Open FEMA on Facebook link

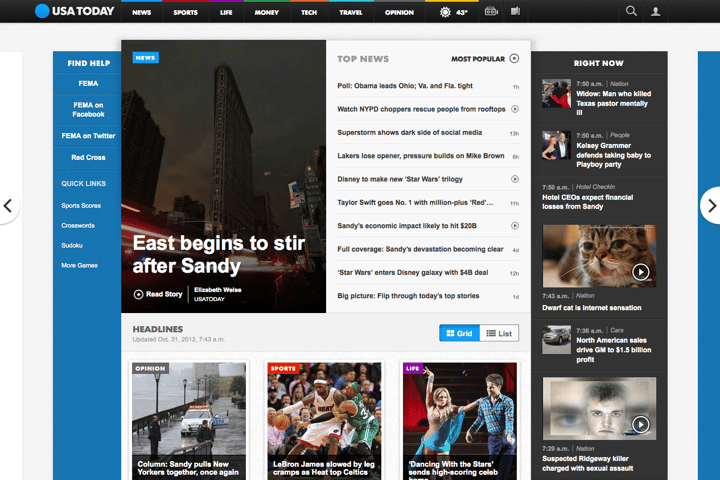pos(88,110)
